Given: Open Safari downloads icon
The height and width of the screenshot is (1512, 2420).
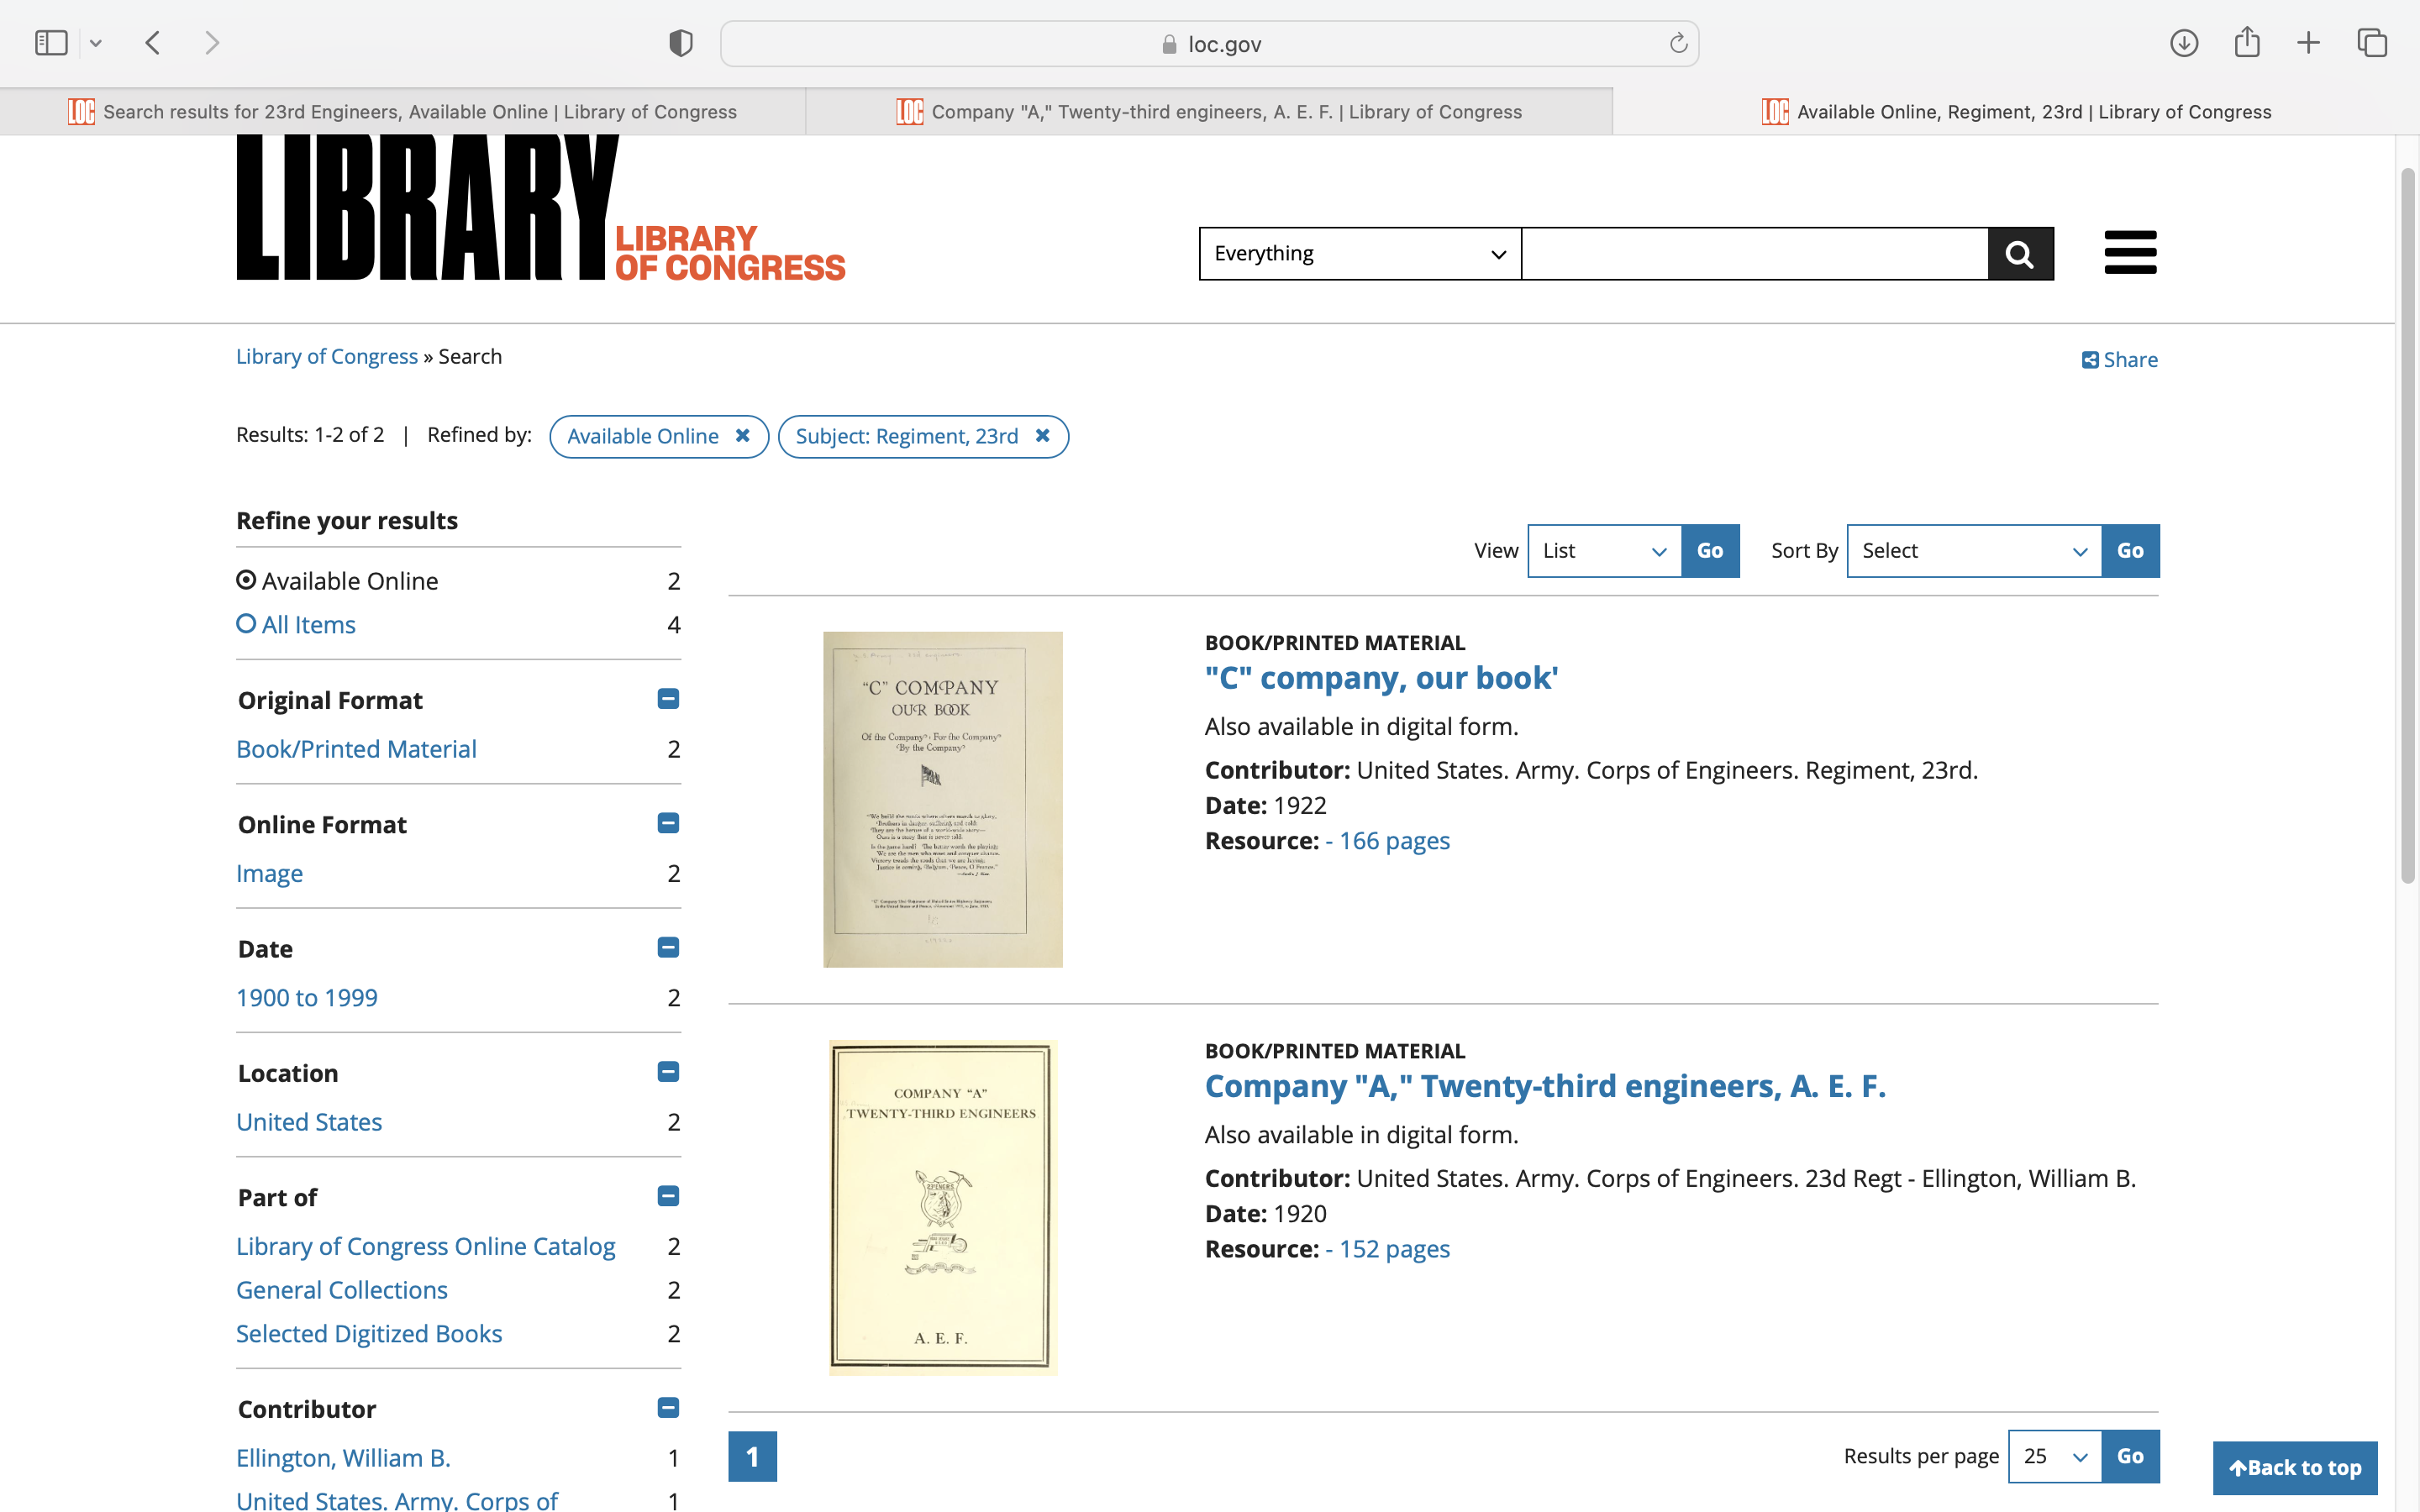Looking at the screenshot, I should (x=2183, y=43).
